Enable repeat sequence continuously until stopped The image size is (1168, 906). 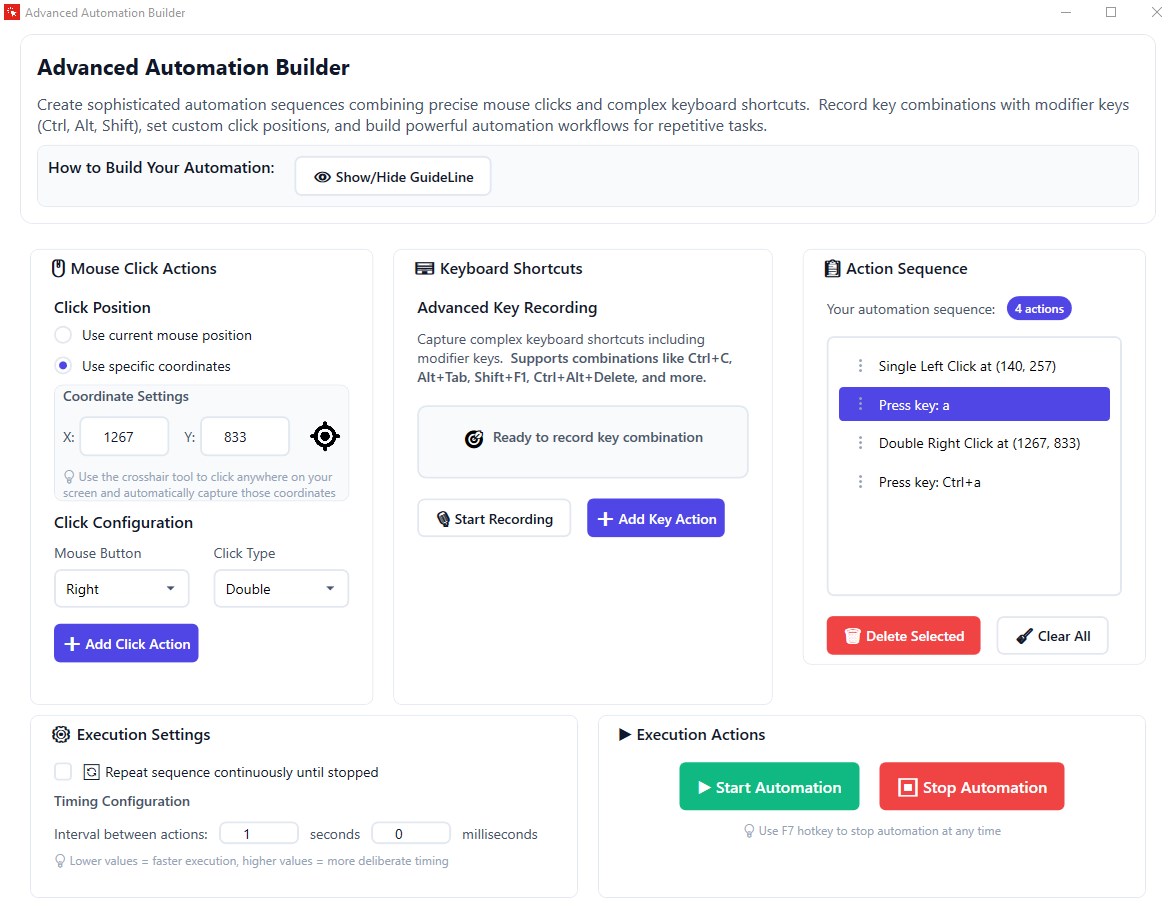click(x=62, y=771)
